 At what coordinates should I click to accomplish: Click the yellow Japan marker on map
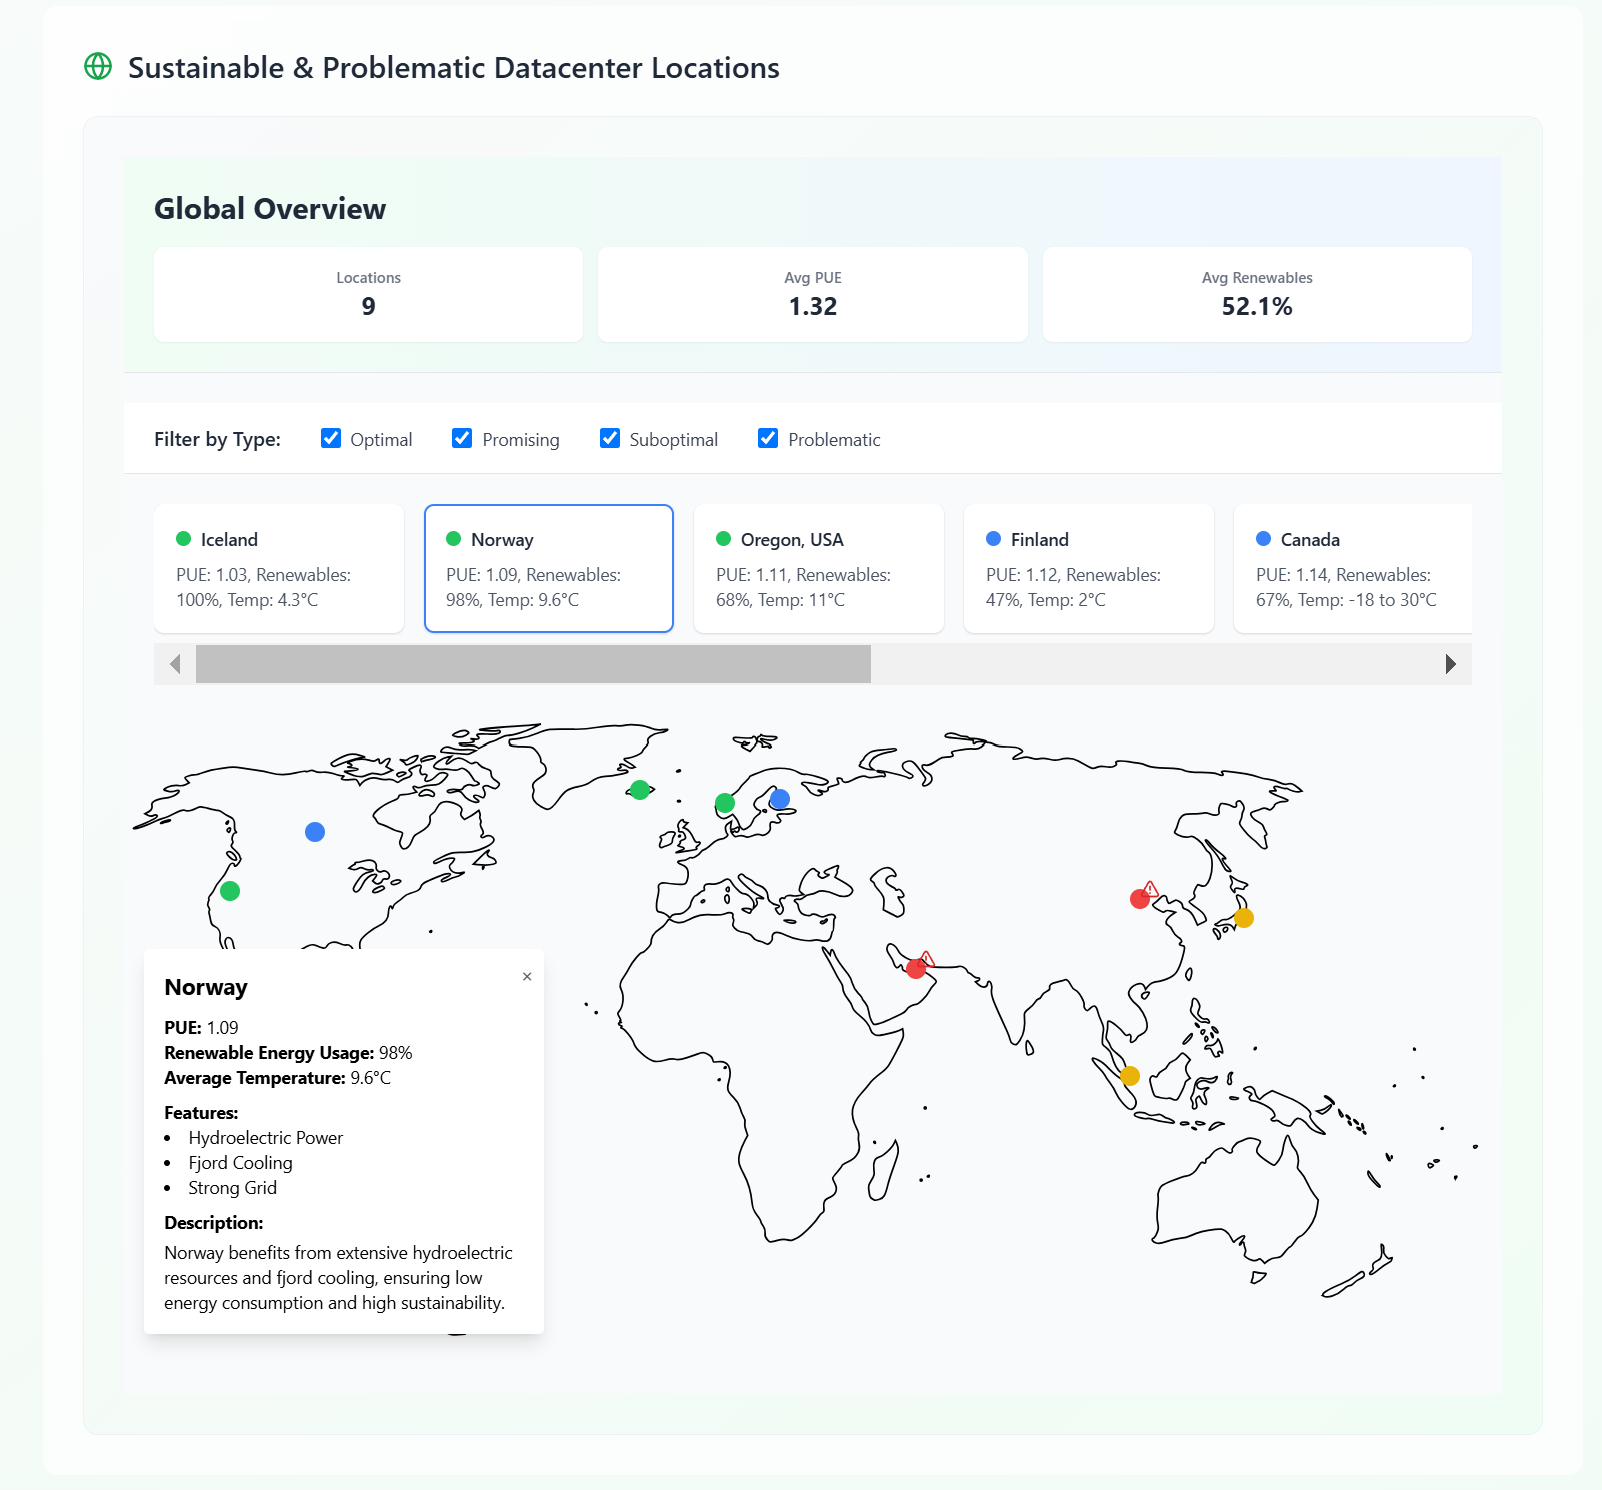coord(1244,918)
